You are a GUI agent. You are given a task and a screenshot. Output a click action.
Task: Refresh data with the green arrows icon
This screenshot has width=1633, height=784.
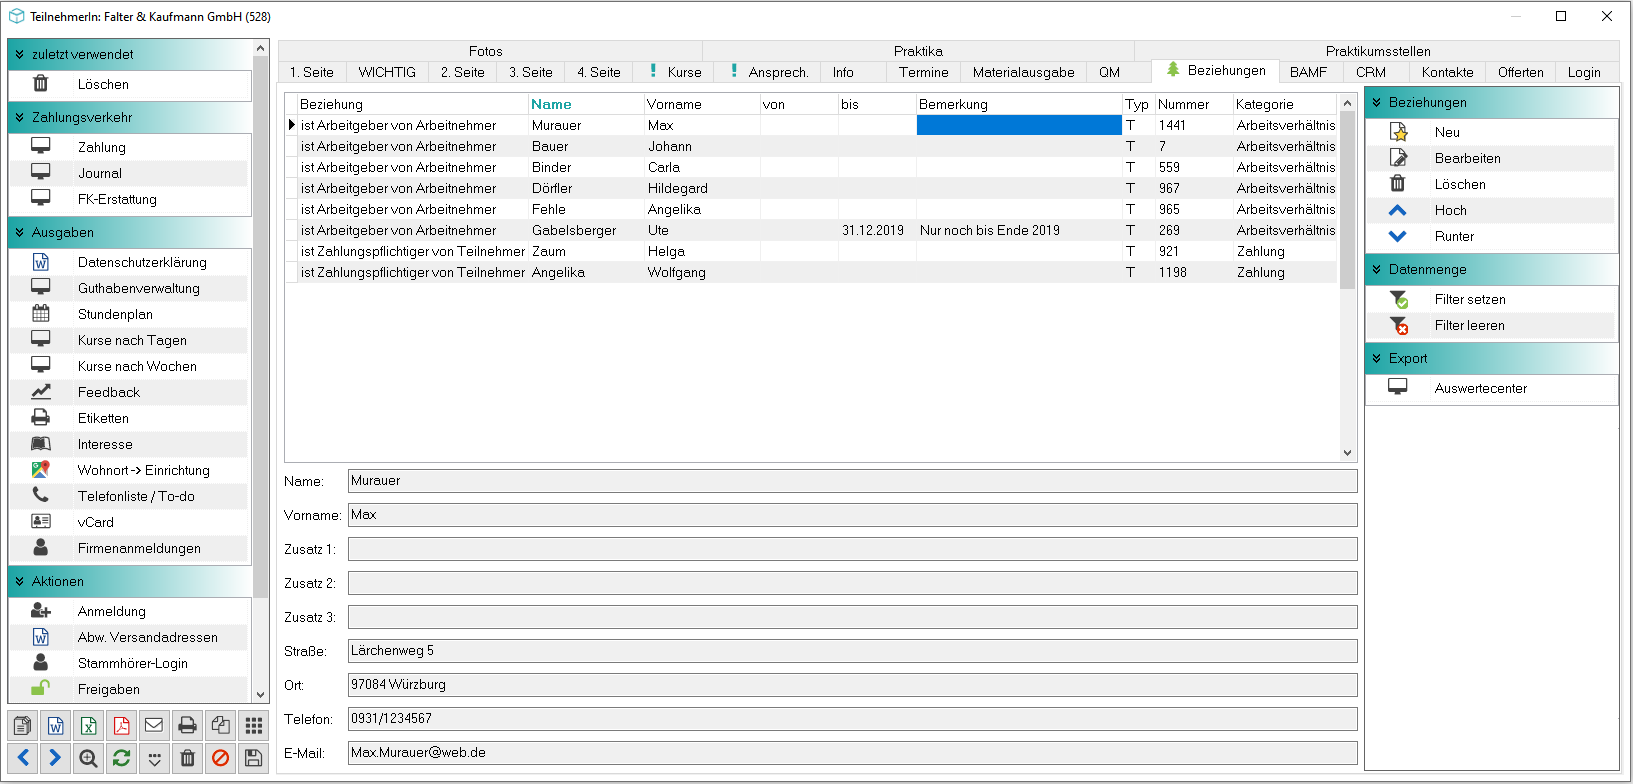click(122, 758)
